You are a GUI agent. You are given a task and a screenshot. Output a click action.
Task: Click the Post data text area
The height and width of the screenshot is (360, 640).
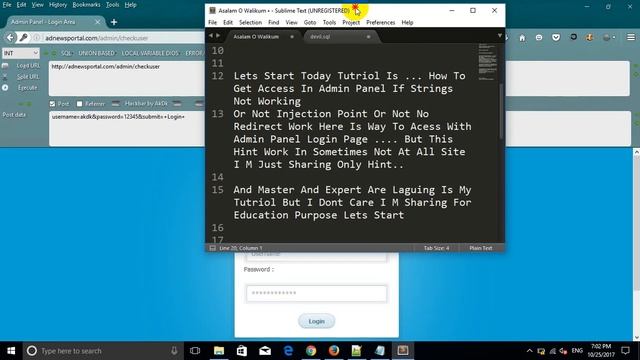127,129
